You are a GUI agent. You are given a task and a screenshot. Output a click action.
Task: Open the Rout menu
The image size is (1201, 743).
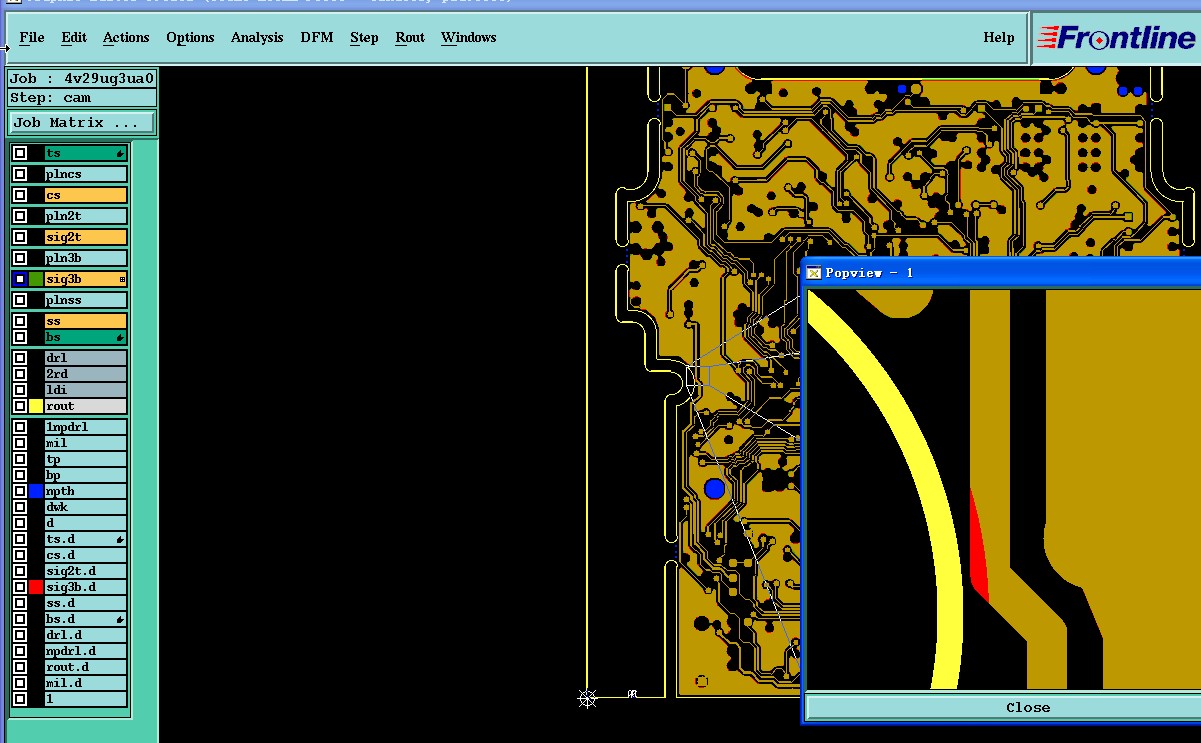click(x=410, y=38)
